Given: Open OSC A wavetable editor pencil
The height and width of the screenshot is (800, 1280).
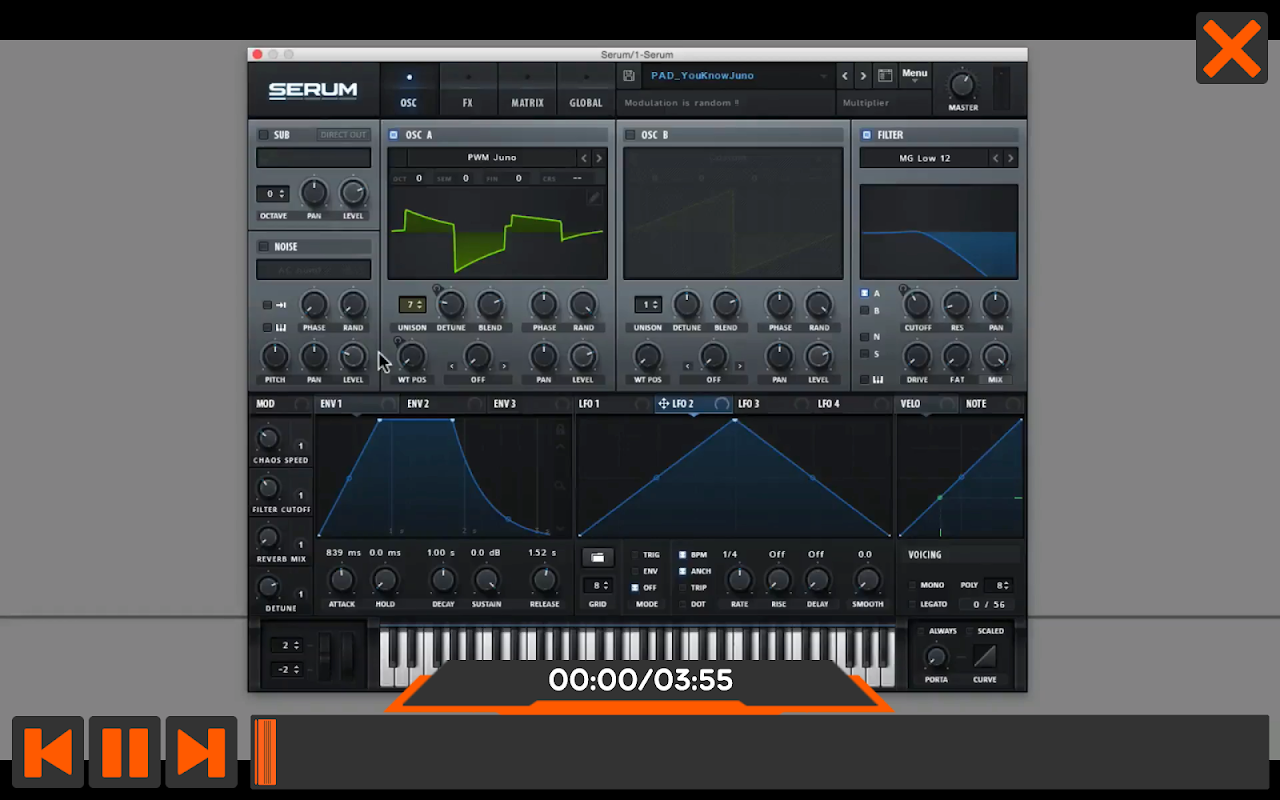Looking at the screenshot, I should 594,198.
